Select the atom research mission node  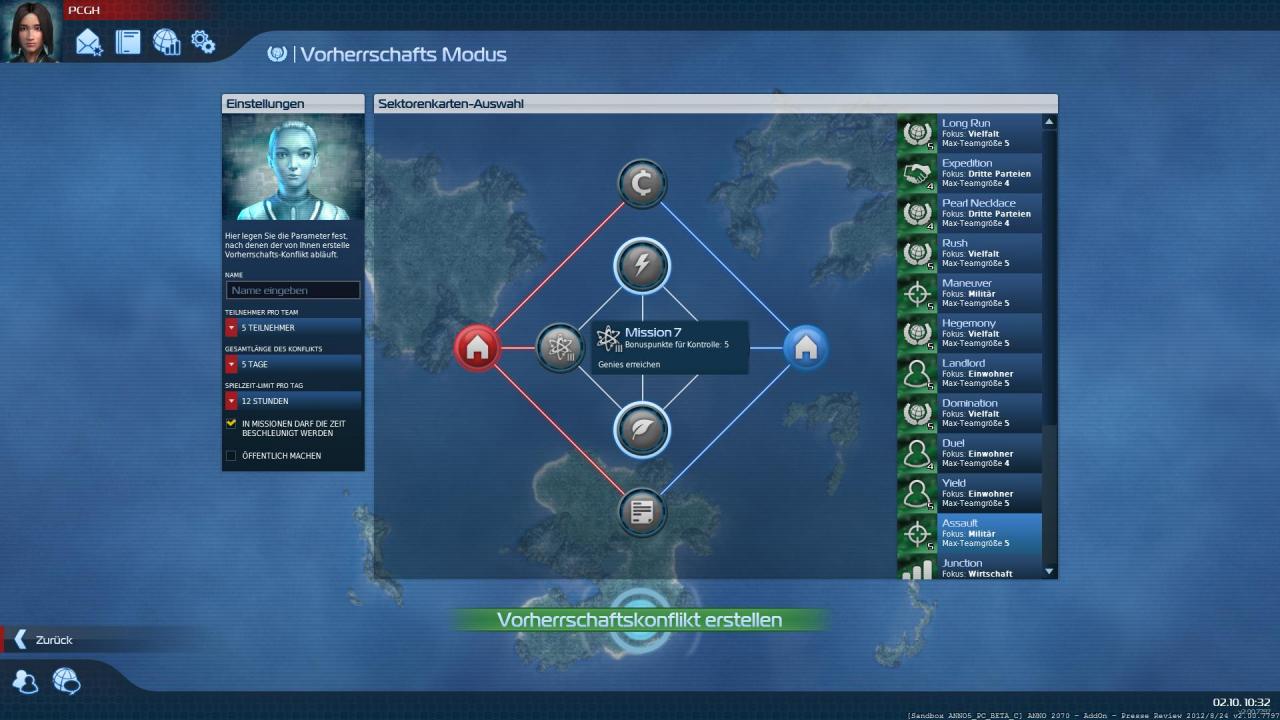point(561,348)
